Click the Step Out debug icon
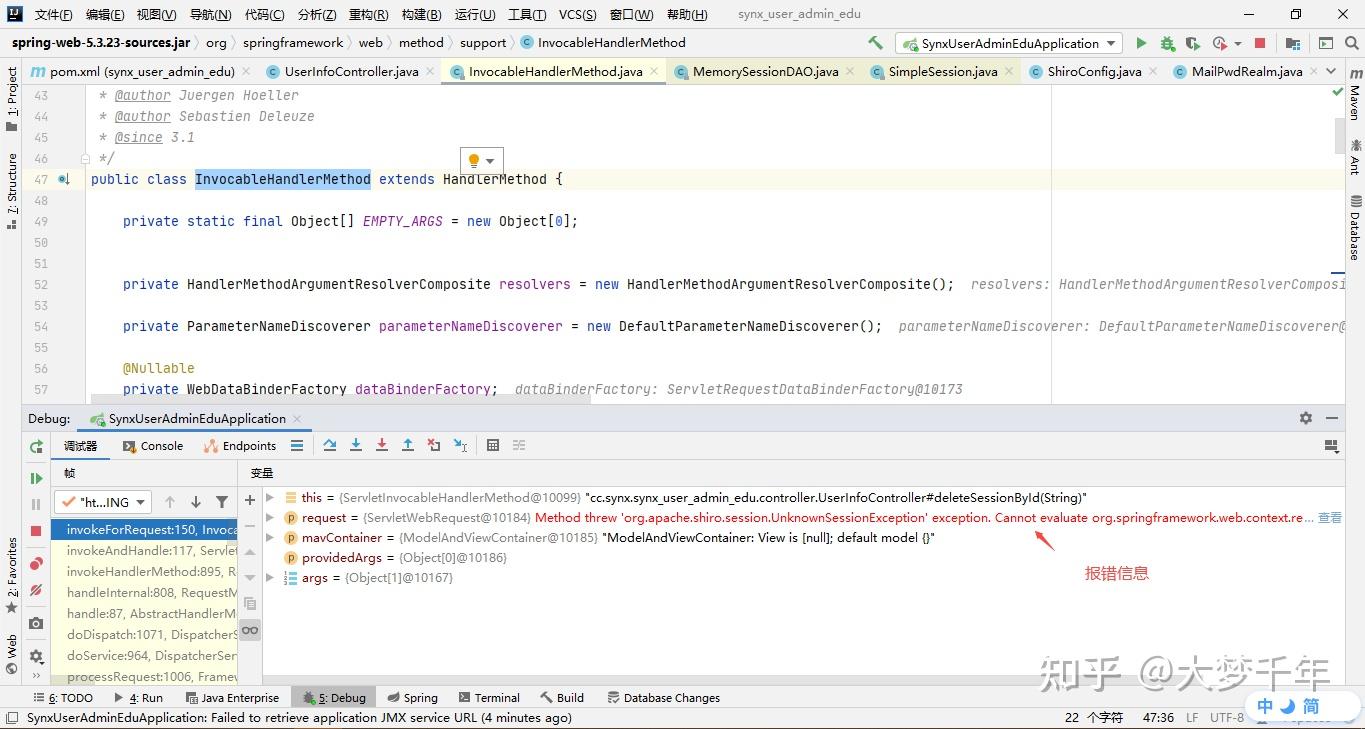The image size is (1365, 729). [408, 445]
